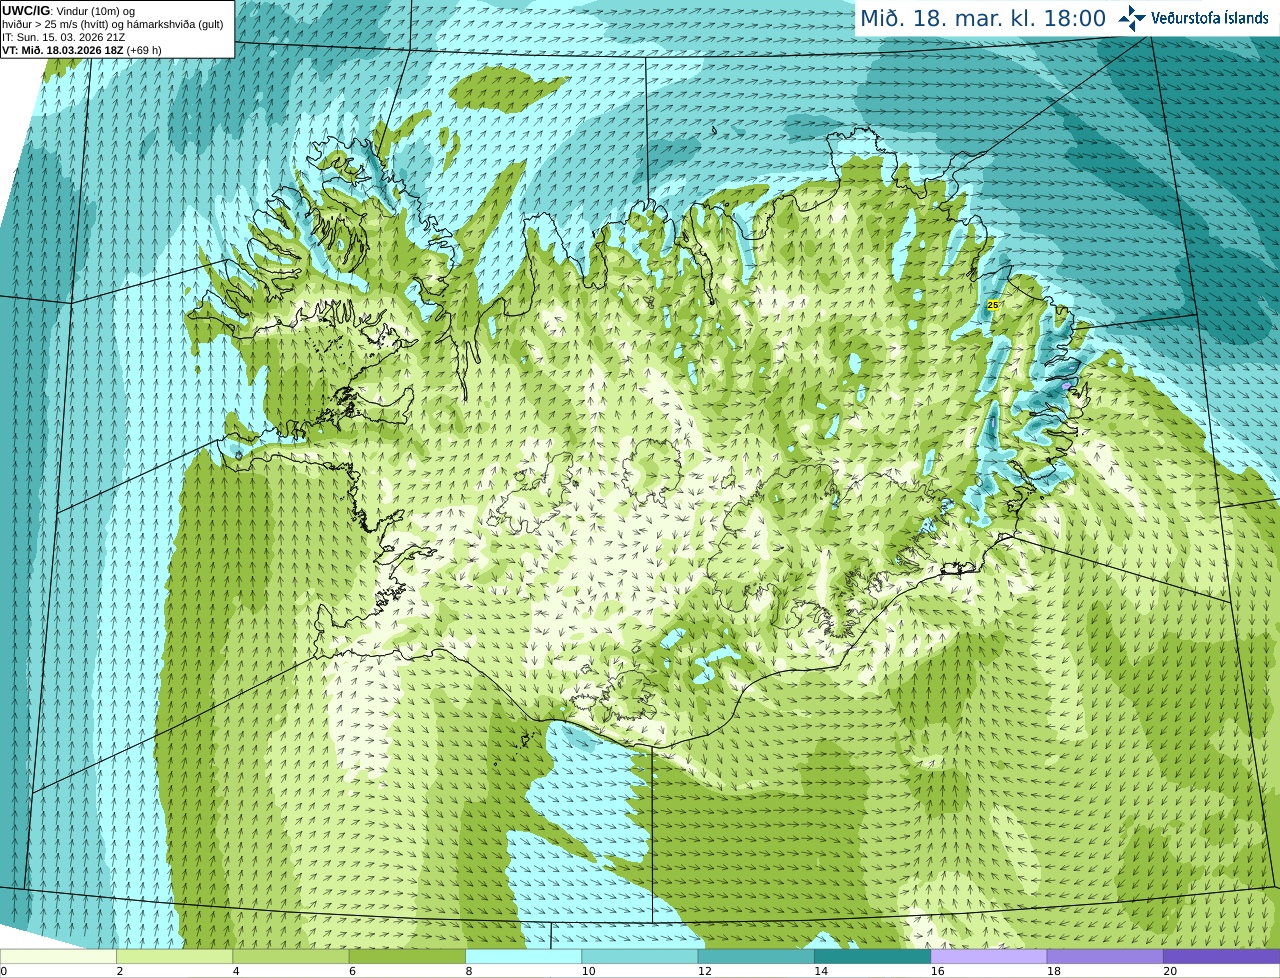Click the Veðurstofa Íslands star logo icon

click(x=1132, y=18)
